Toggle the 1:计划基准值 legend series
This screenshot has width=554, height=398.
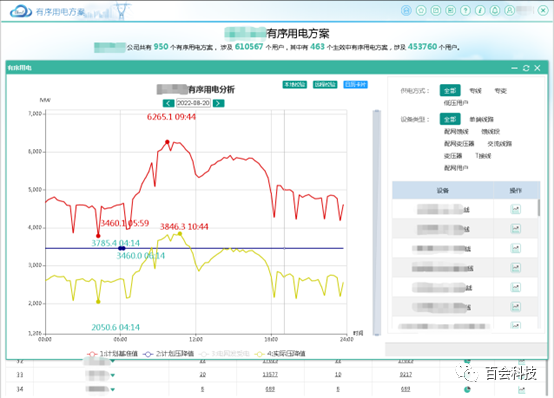(x=112, y=353)
